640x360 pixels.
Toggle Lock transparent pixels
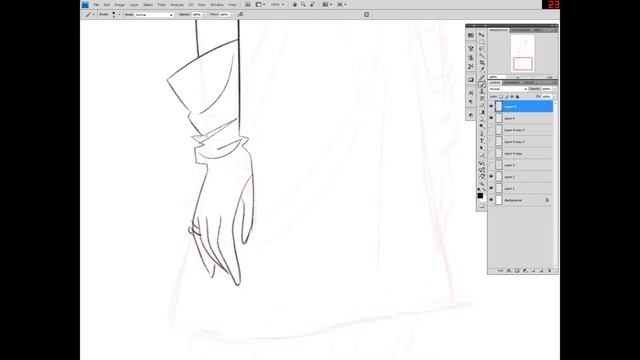click(x=501, y=97)
